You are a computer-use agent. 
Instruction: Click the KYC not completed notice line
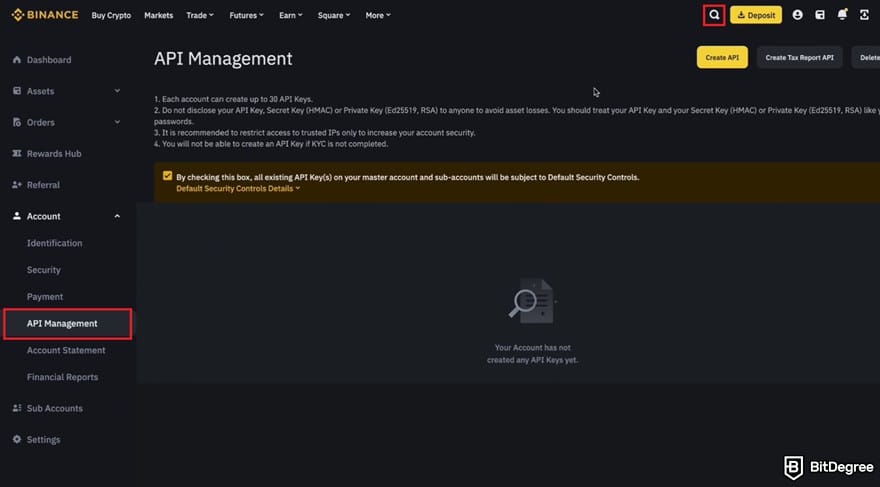271,144
